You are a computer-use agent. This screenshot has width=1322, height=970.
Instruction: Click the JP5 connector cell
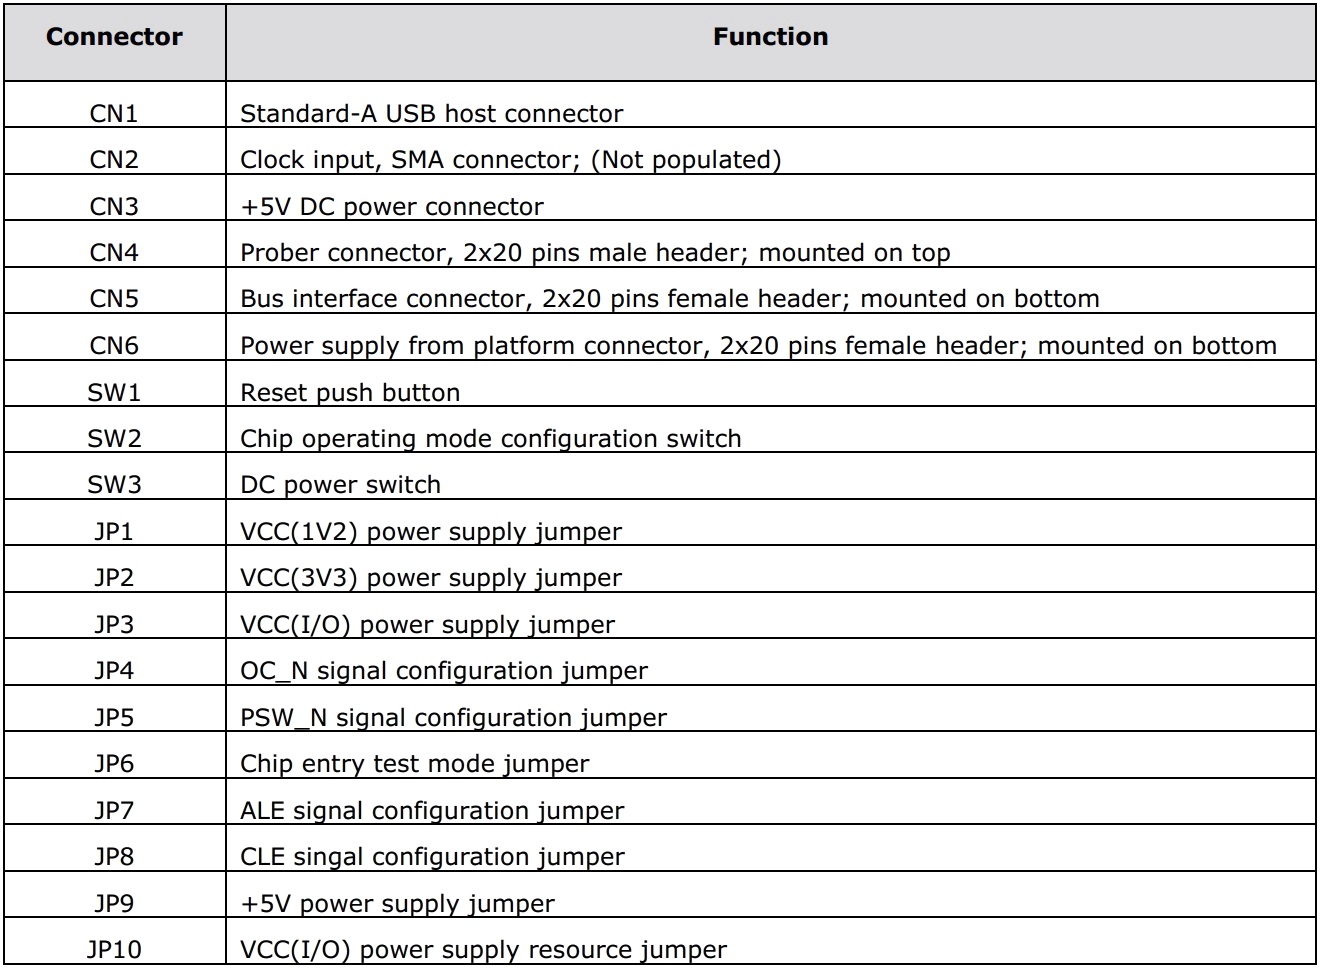(114, 718)
